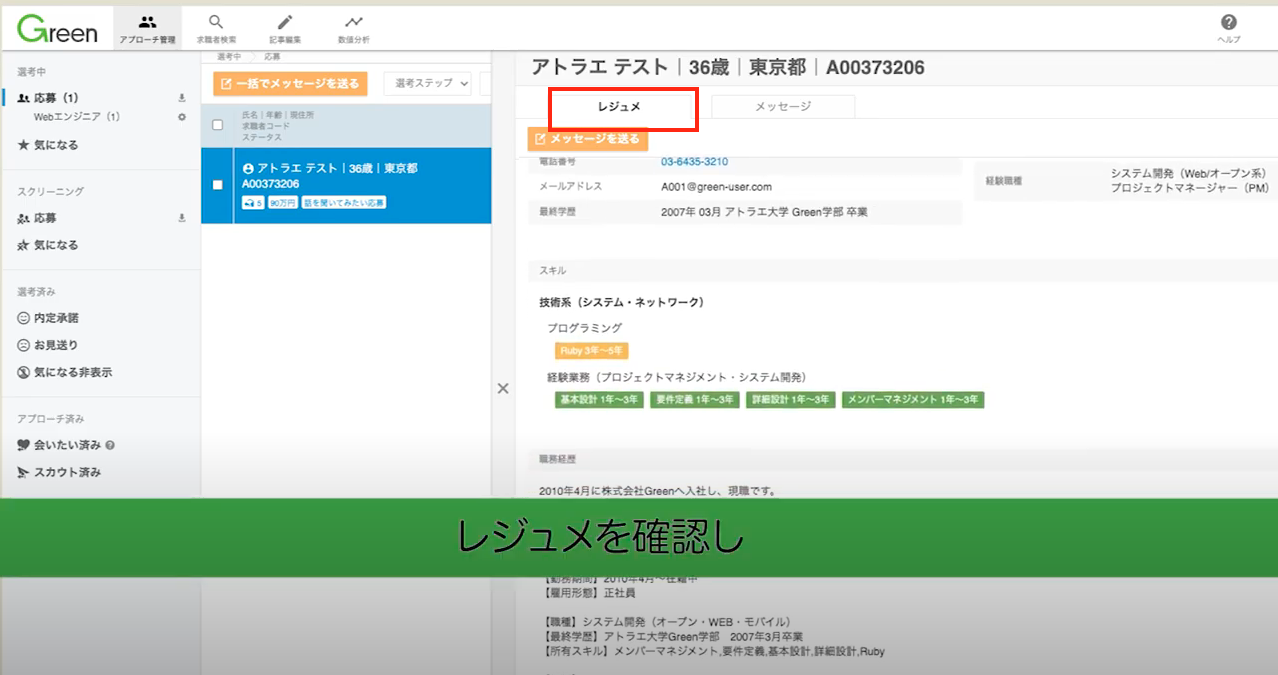The height and width of the screenshot is (675, 1278).
Task: Select 気になる非表示 in the sidebar
Action: (x=65, y=372)
